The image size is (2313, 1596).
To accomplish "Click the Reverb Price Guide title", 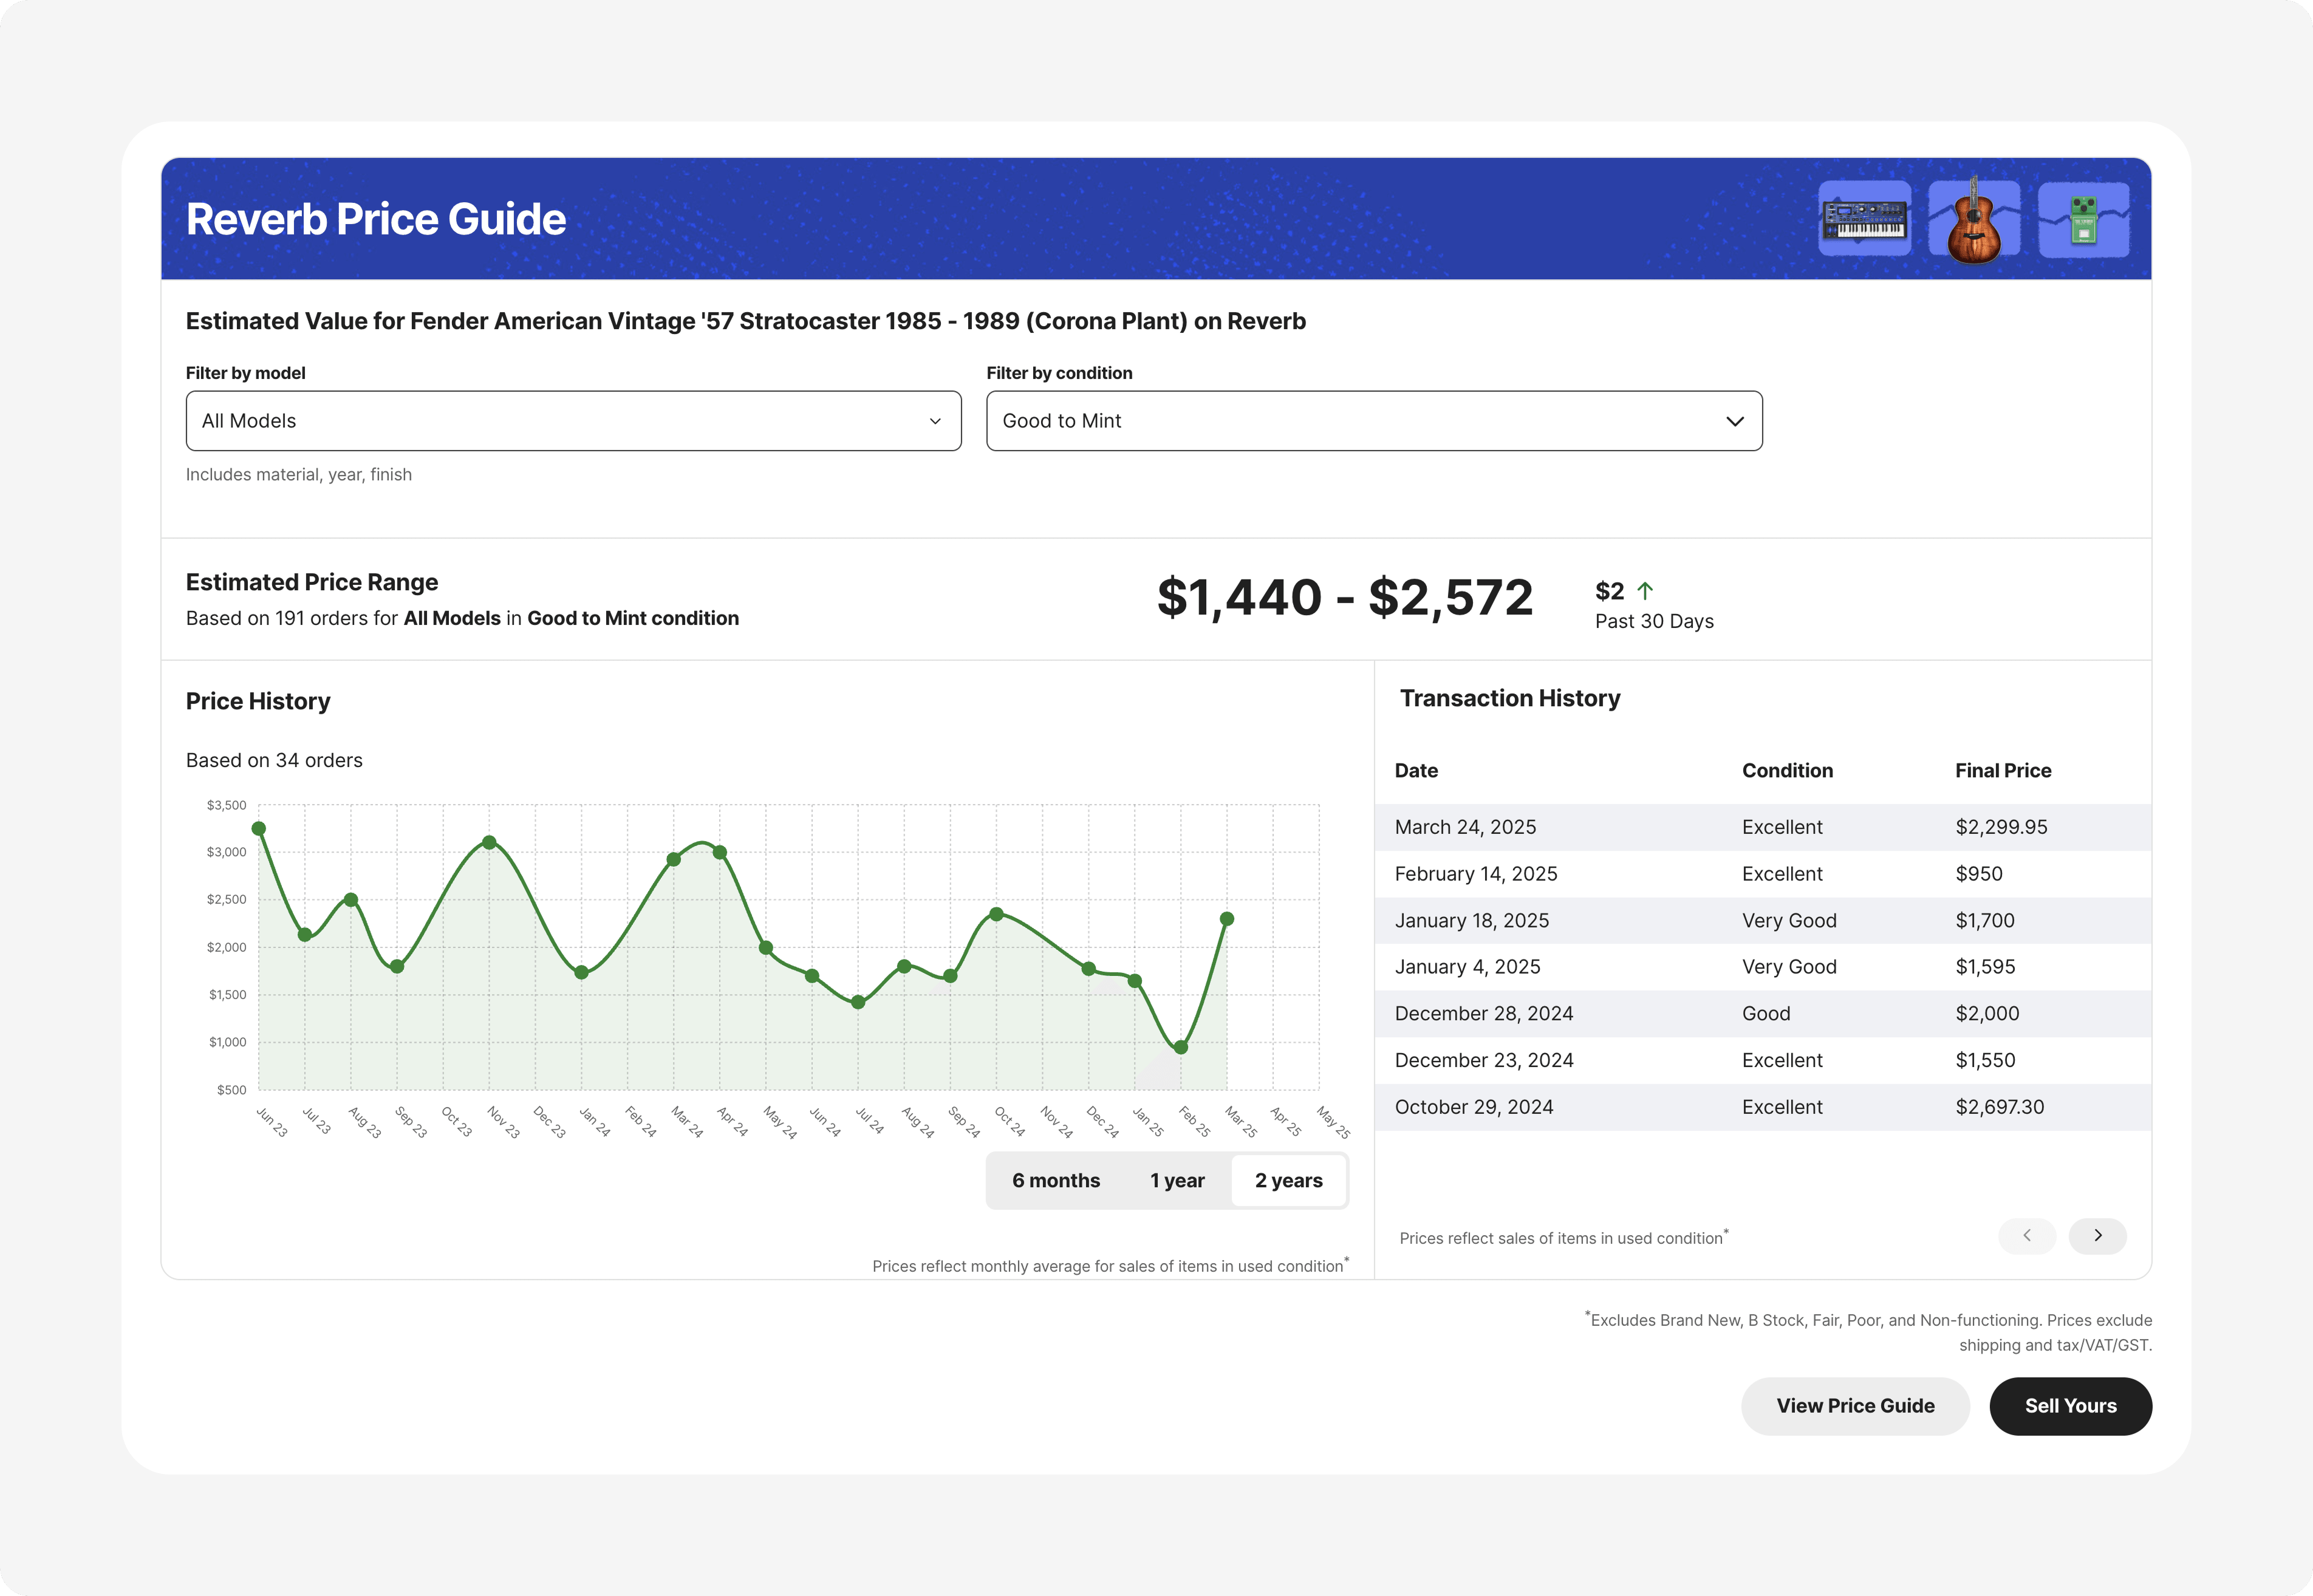I will pos(376,219).
